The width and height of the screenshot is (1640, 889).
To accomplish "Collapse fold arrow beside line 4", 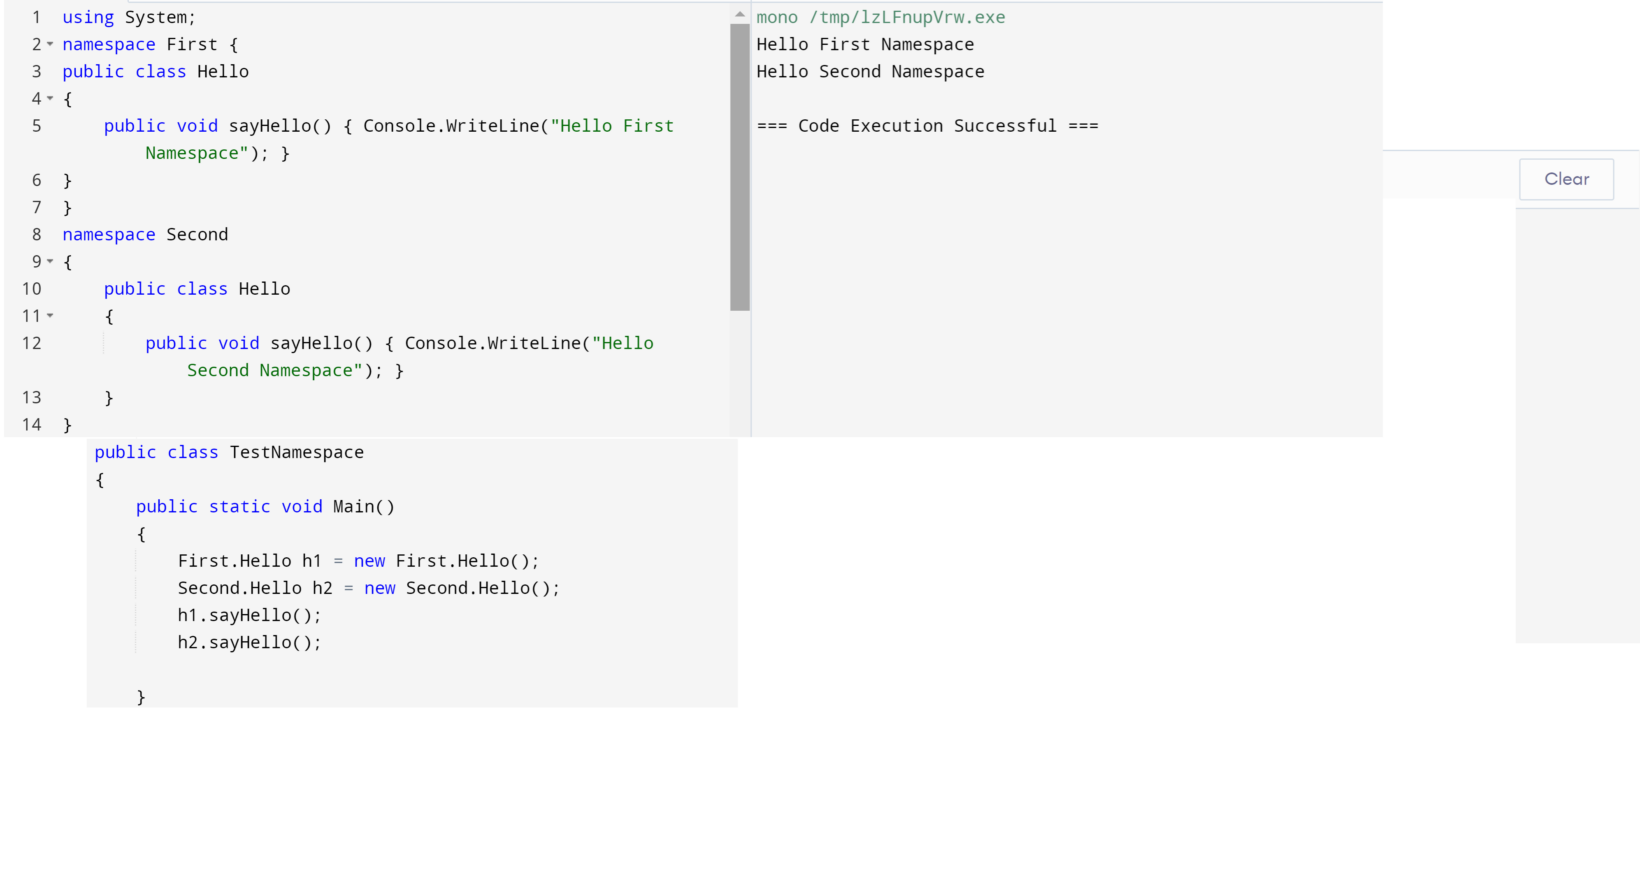I will click(x=50, y=99).
